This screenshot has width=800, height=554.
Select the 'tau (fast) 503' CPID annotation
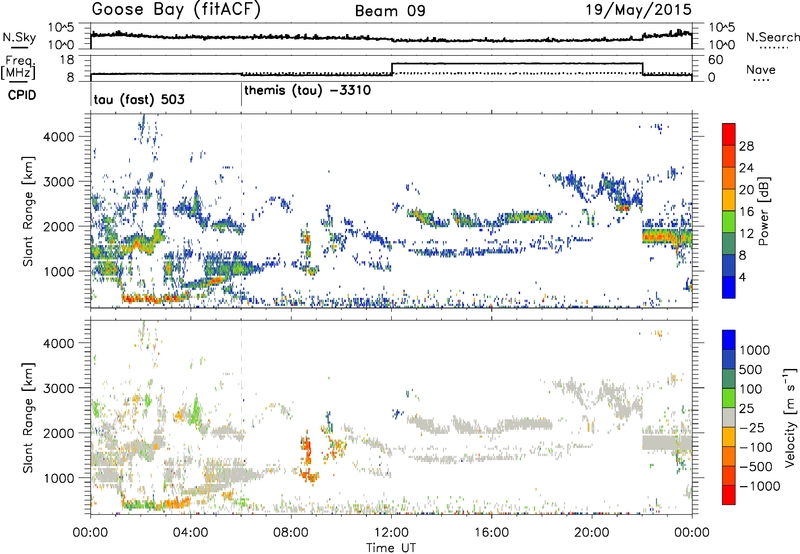click(x=139, y=99)
